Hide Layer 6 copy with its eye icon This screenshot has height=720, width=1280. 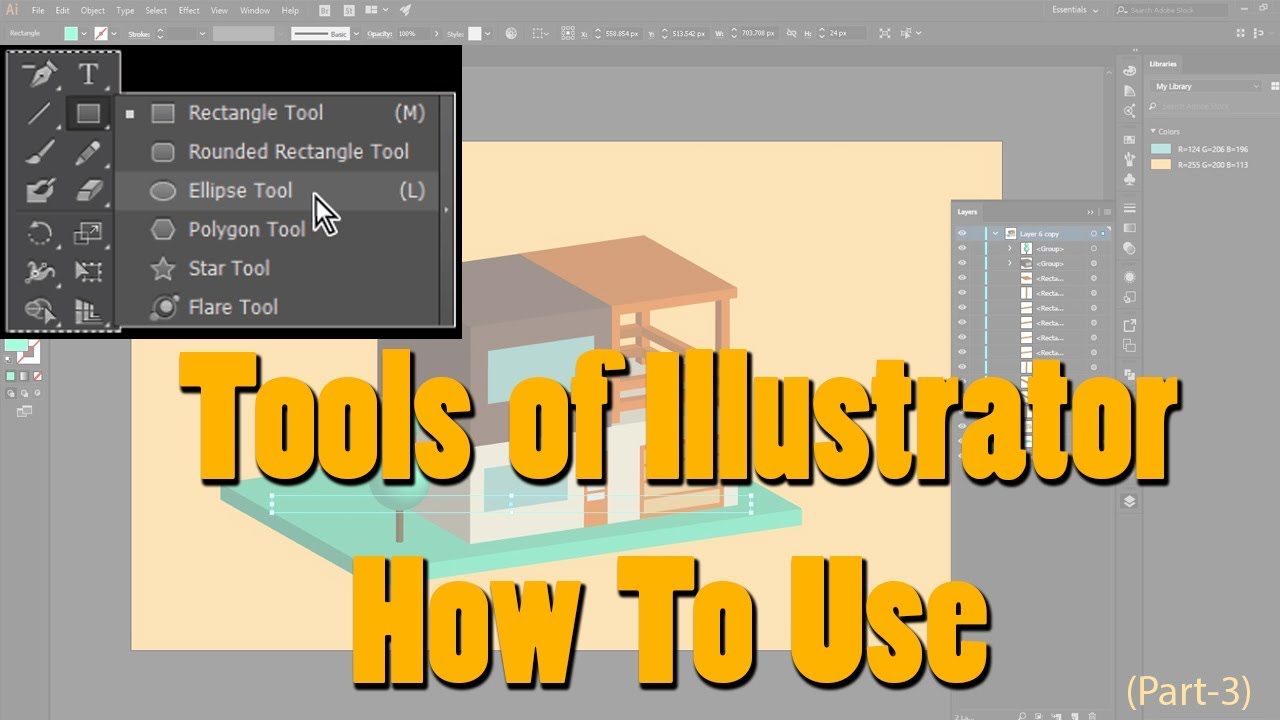pos(962,233)
